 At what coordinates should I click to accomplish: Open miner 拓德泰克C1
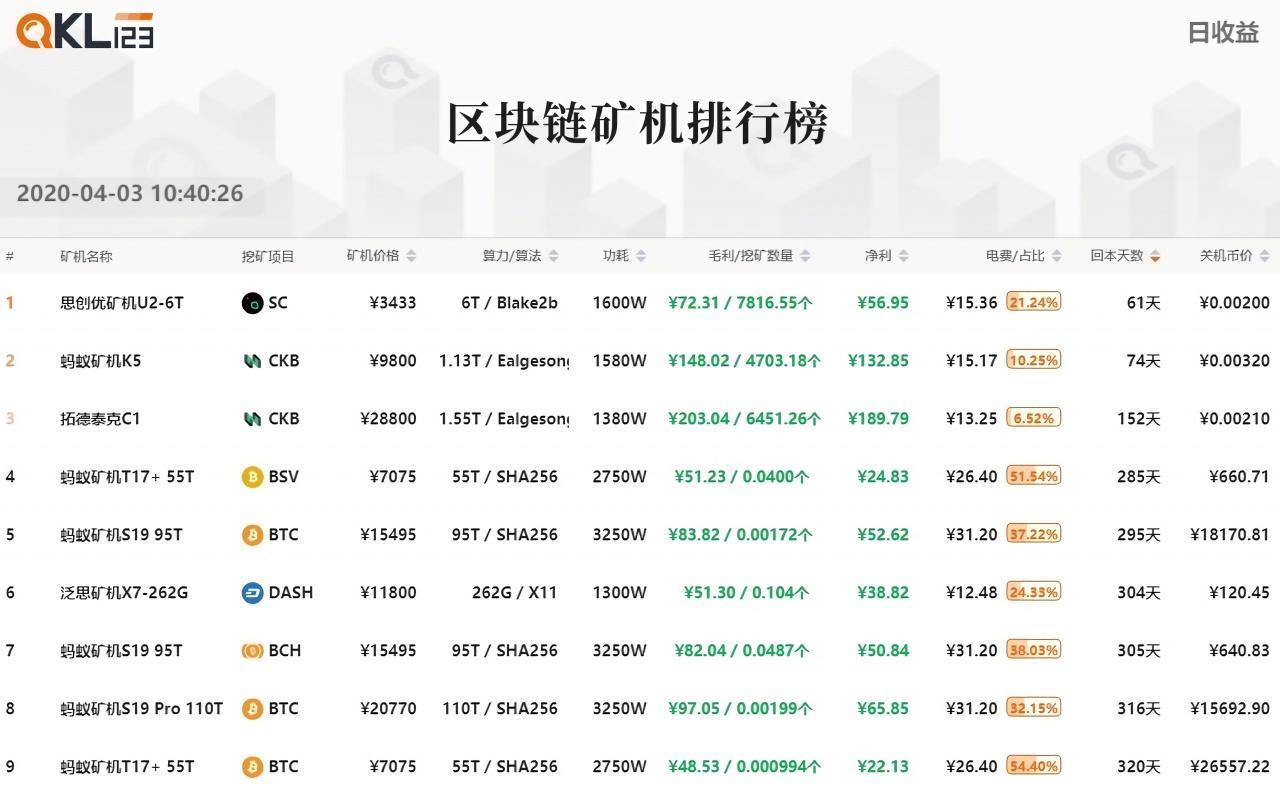100,419
